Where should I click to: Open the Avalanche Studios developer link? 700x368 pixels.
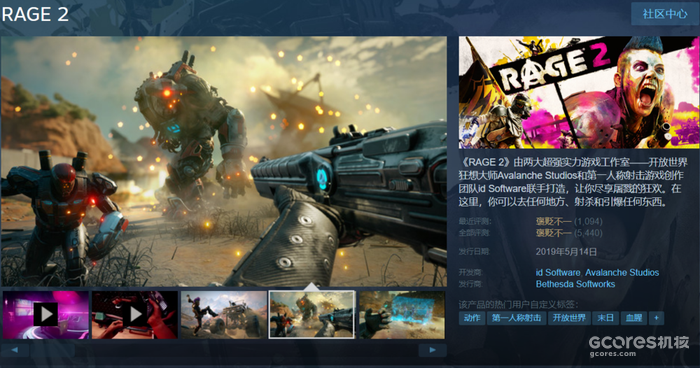click(x=622, y=272)
